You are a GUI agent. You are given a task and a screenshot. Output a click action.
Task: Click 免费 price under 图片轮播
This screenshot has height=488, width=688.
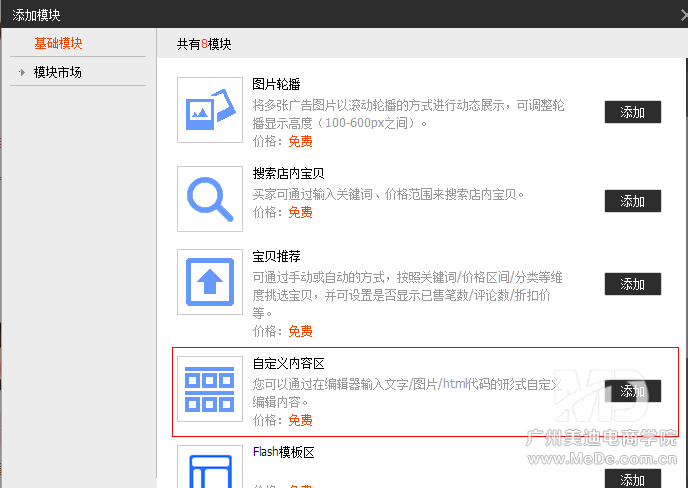[301, 141]
